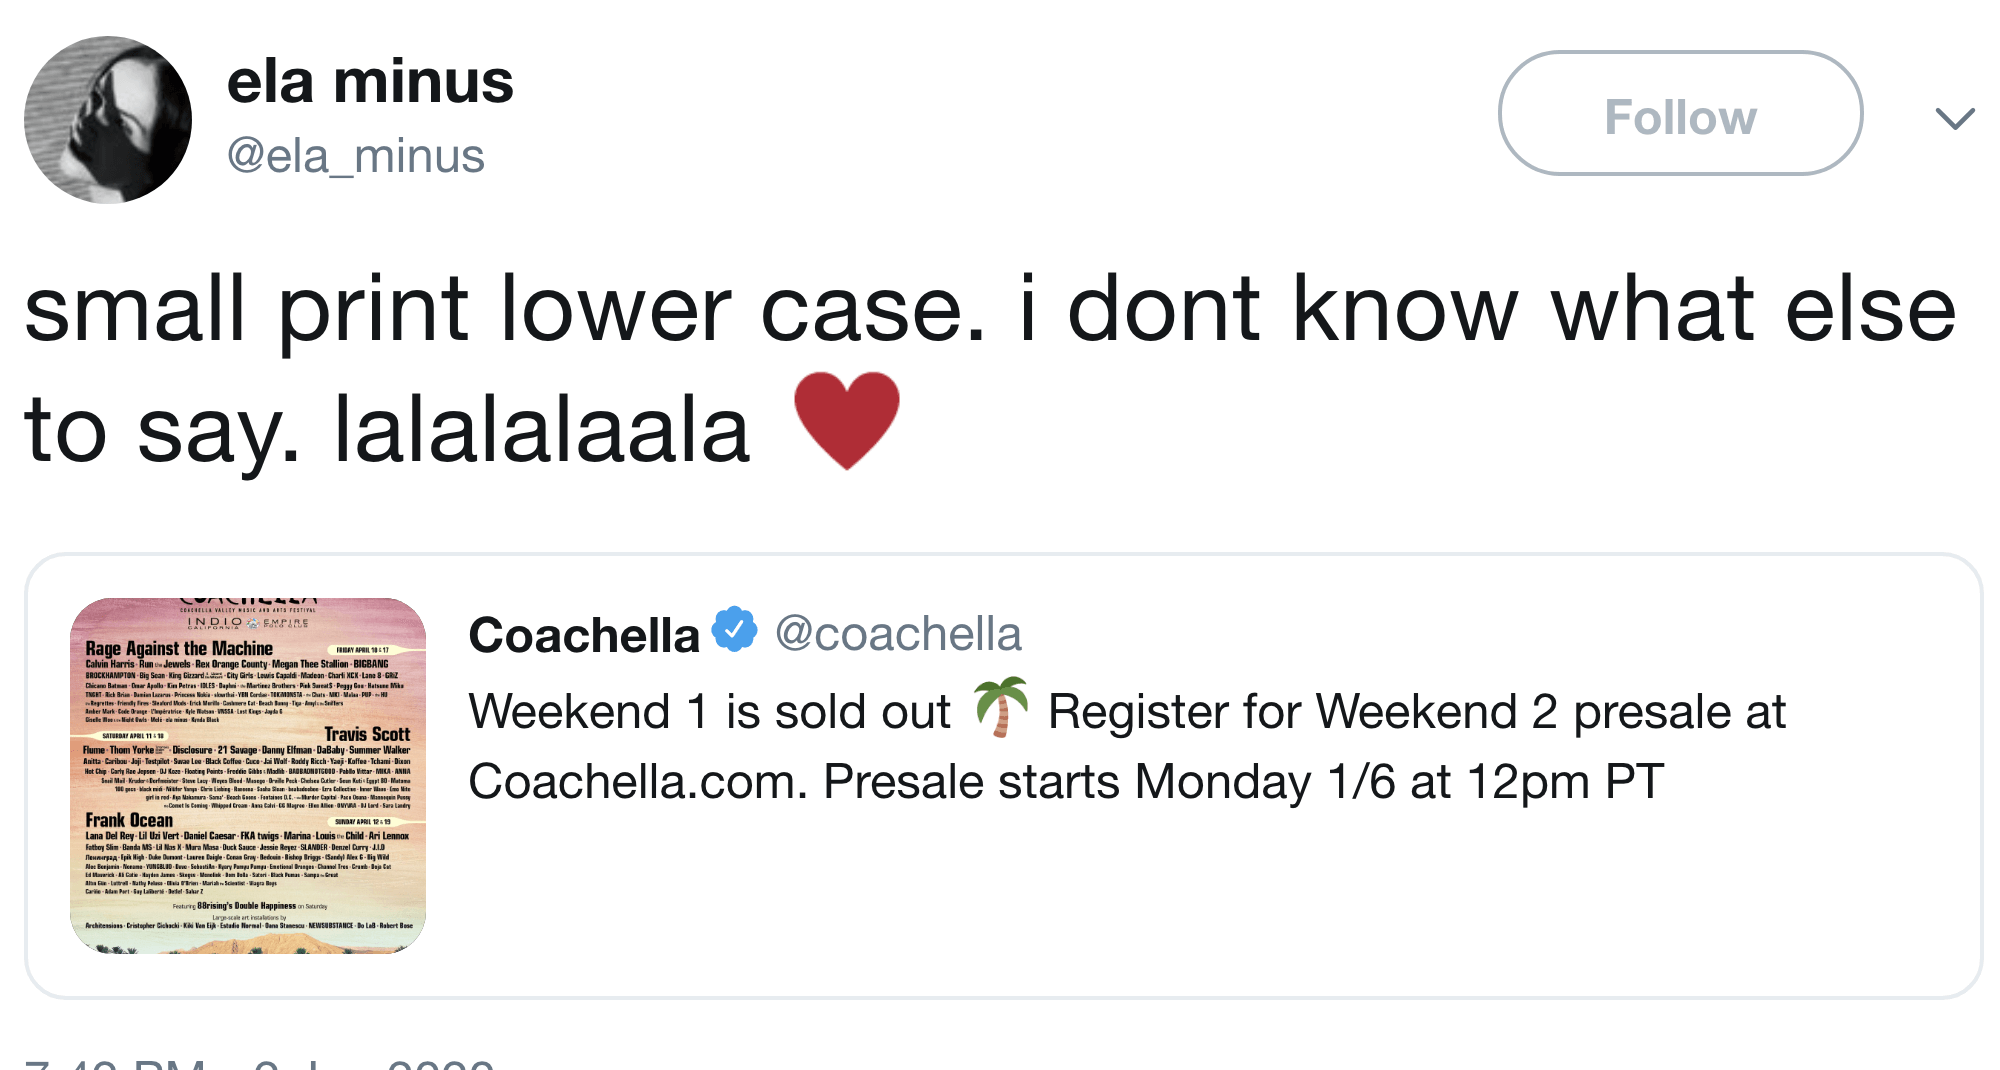Open the Coachella account name
This screenshot has width=2000, height=1070.
[584, 636]
